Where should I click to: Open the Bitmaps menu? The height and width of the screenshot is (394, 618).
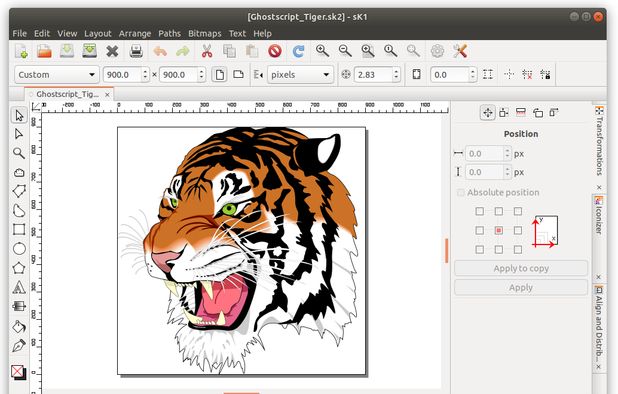click(x=205, y=33)
